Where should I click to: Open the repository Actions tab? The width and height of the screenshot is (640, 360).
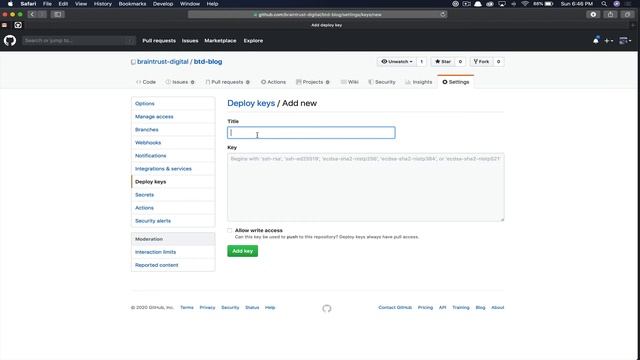273,82
